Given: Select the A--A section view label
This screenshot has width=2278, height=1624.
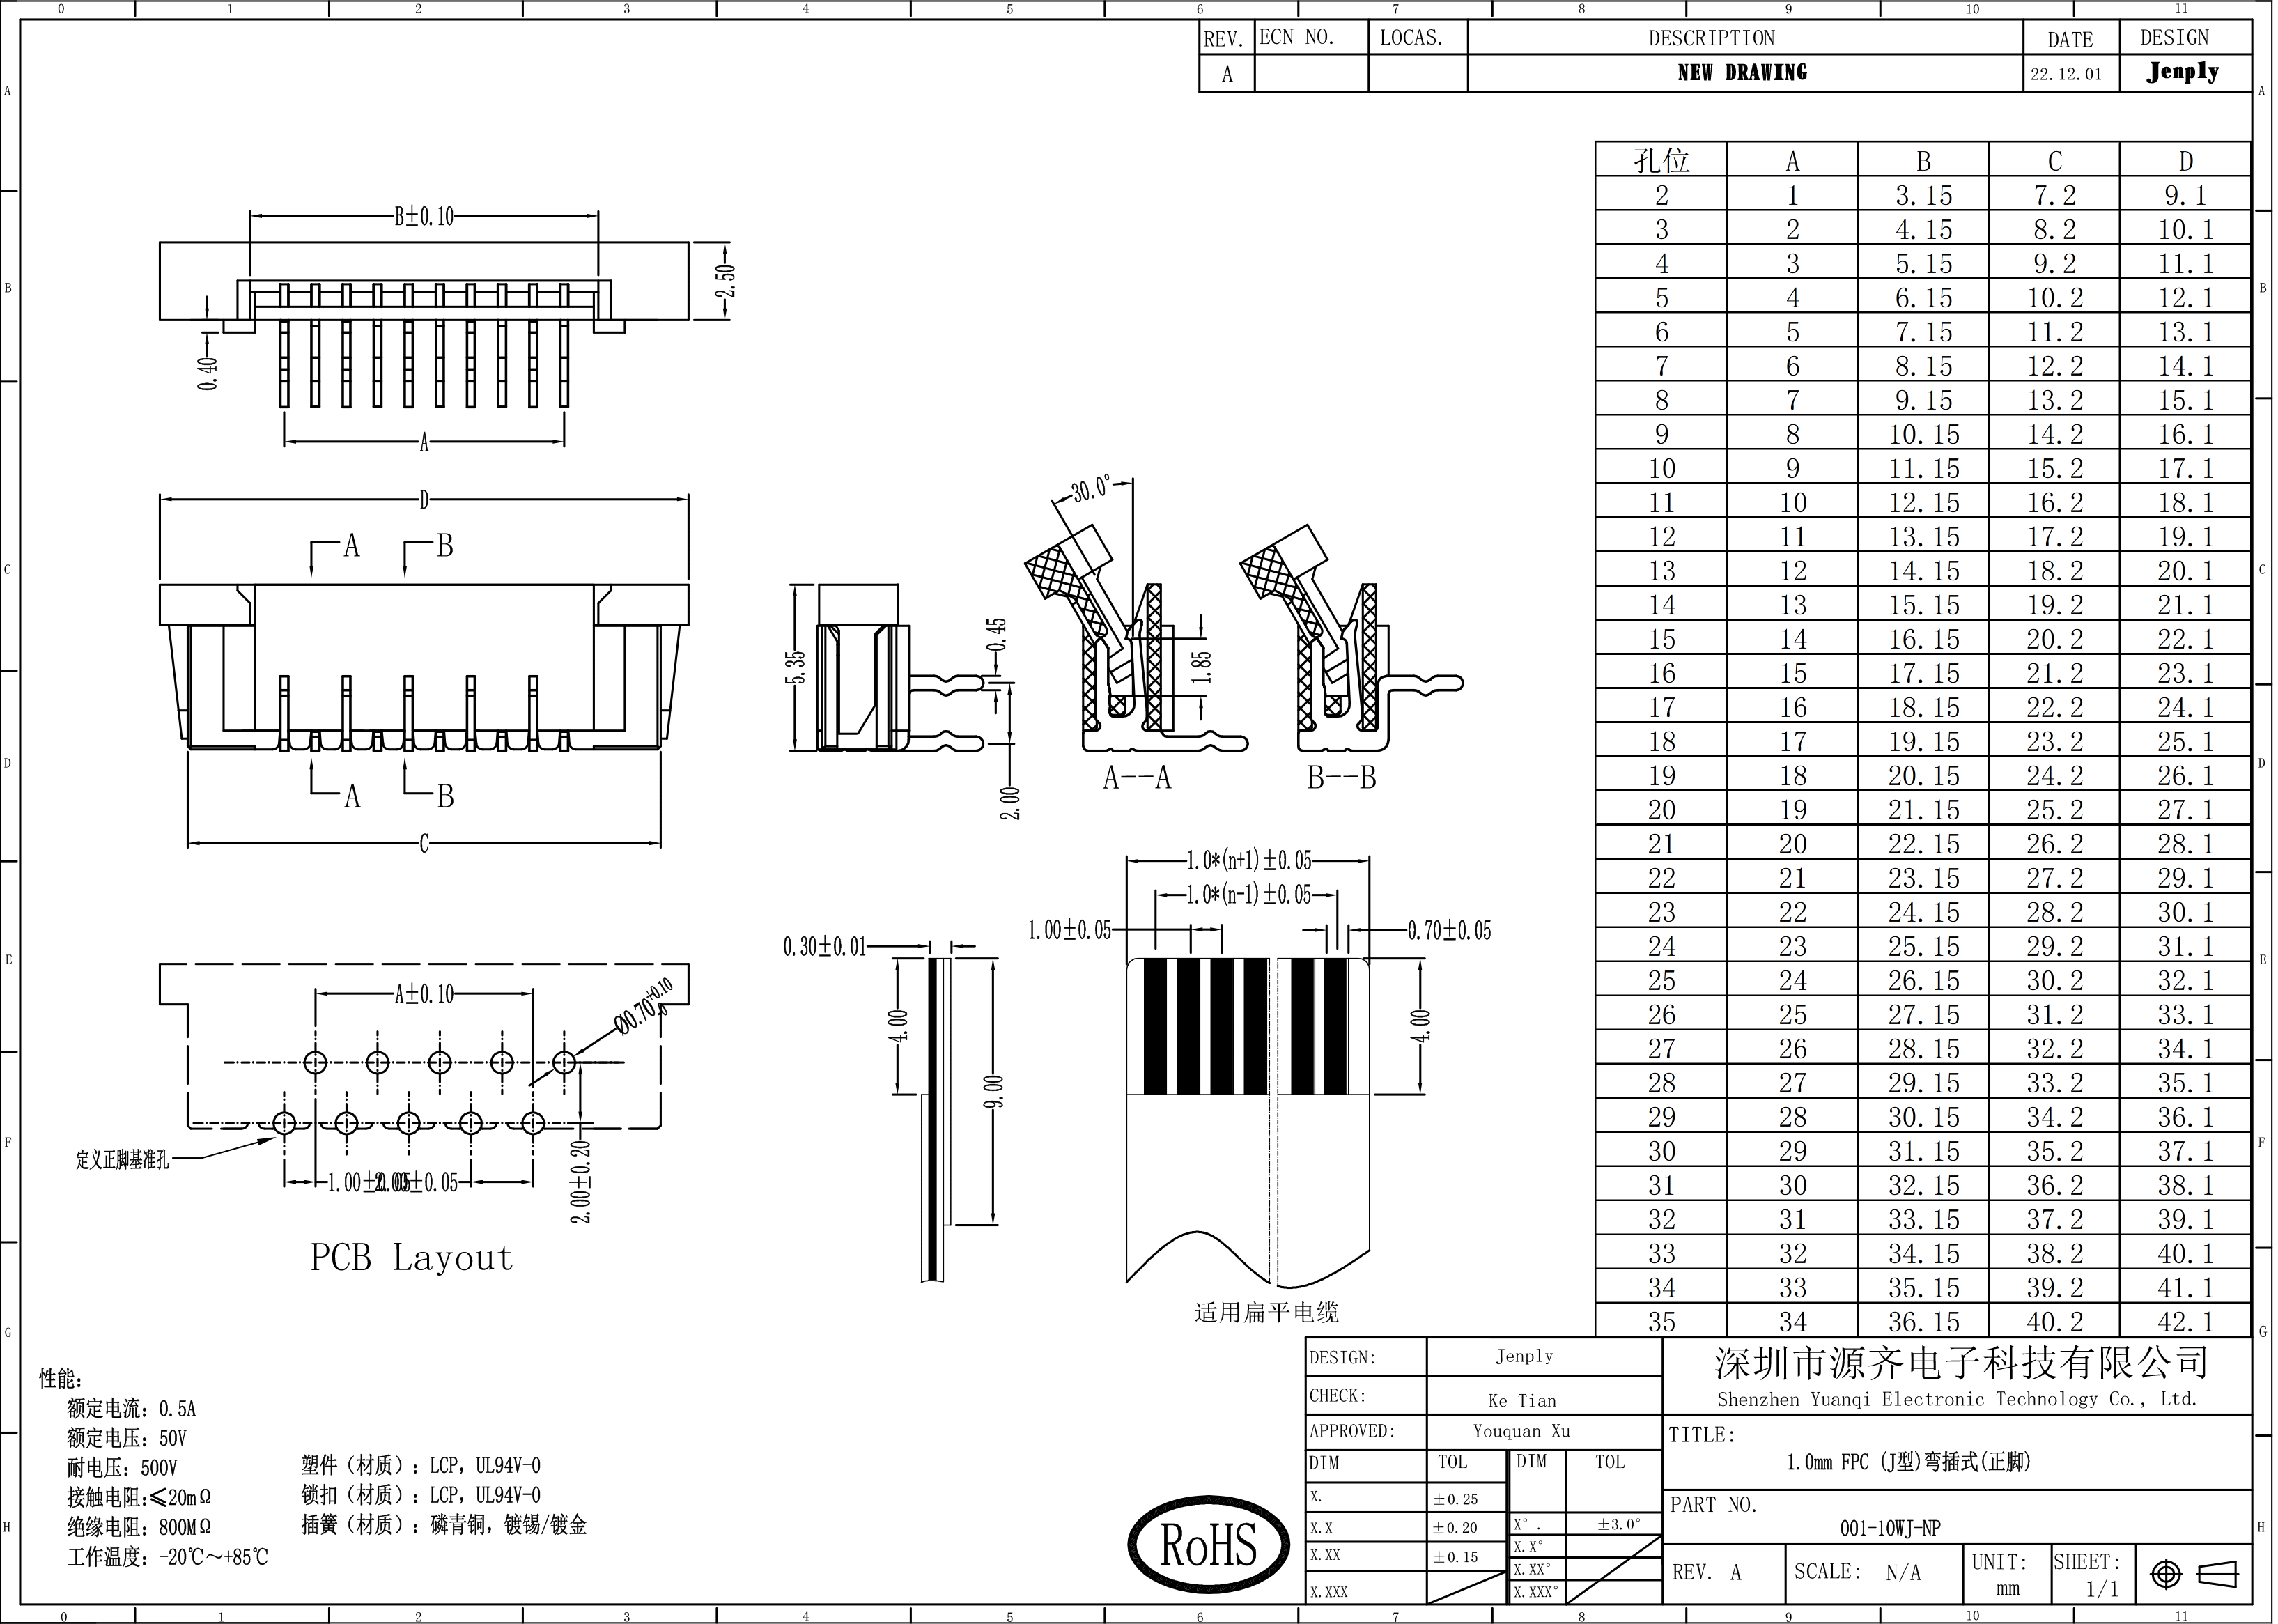Looking at the screenshot, I should click(1137, 777).
